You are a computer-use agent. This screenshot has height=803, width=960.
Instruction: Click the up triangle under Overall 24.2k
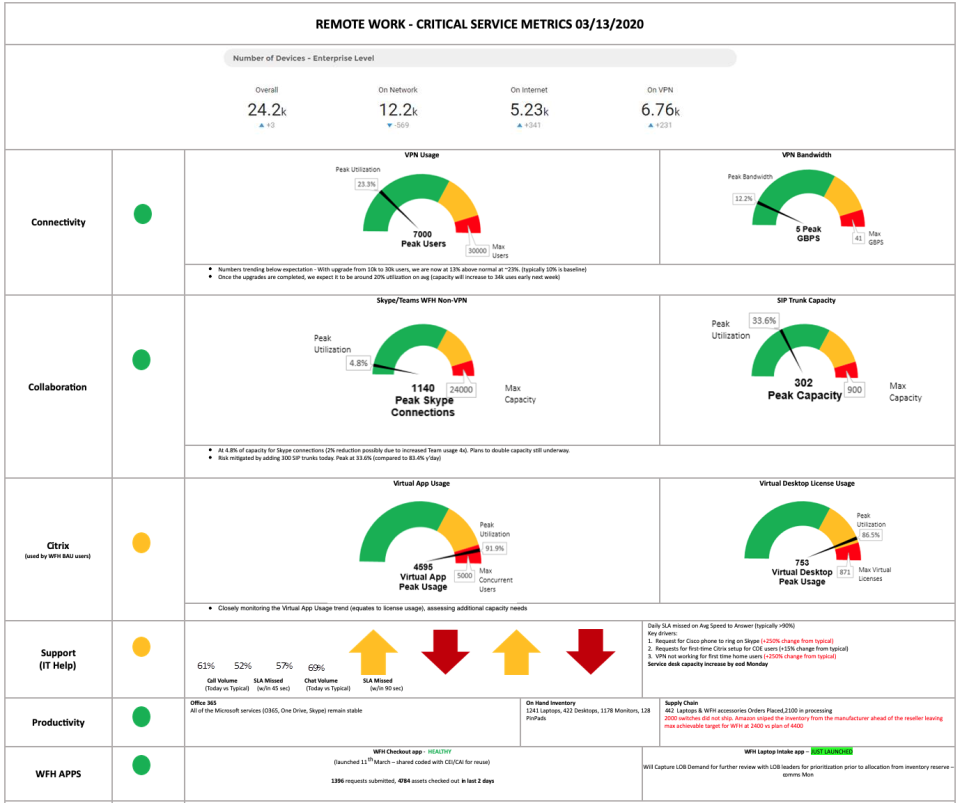262,126
